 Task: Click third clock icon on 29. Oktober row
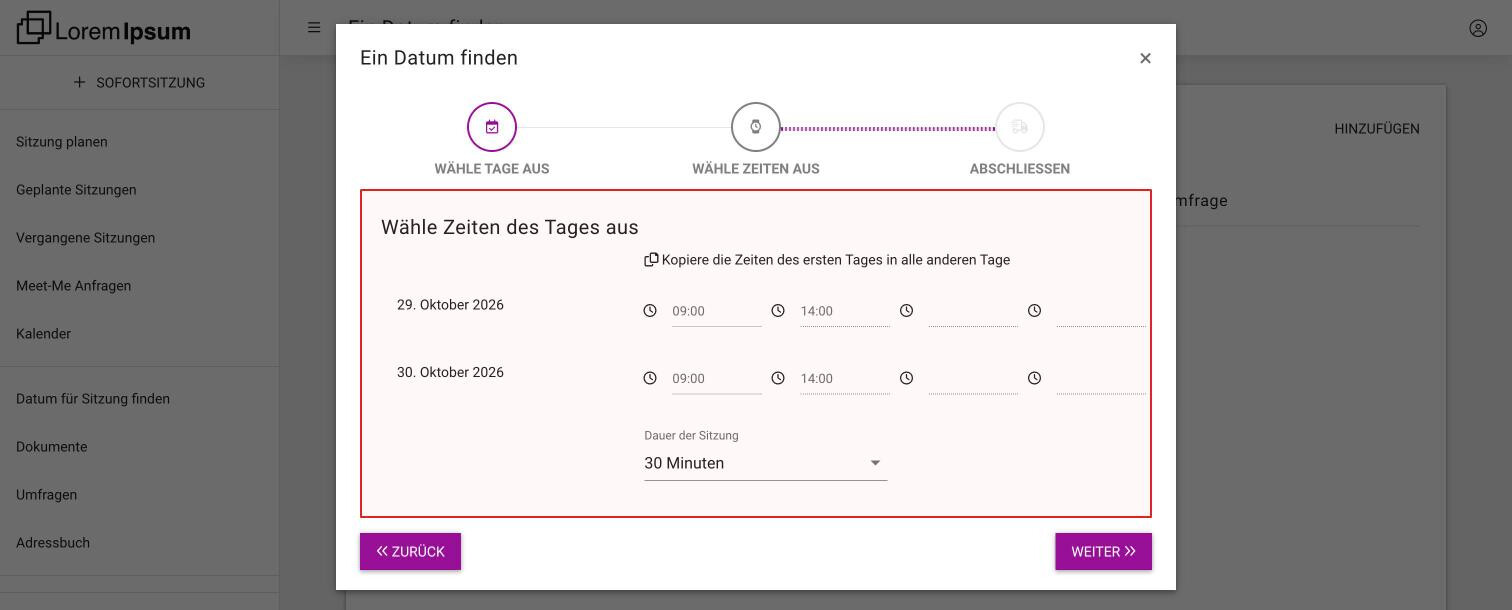coord(906,311)
